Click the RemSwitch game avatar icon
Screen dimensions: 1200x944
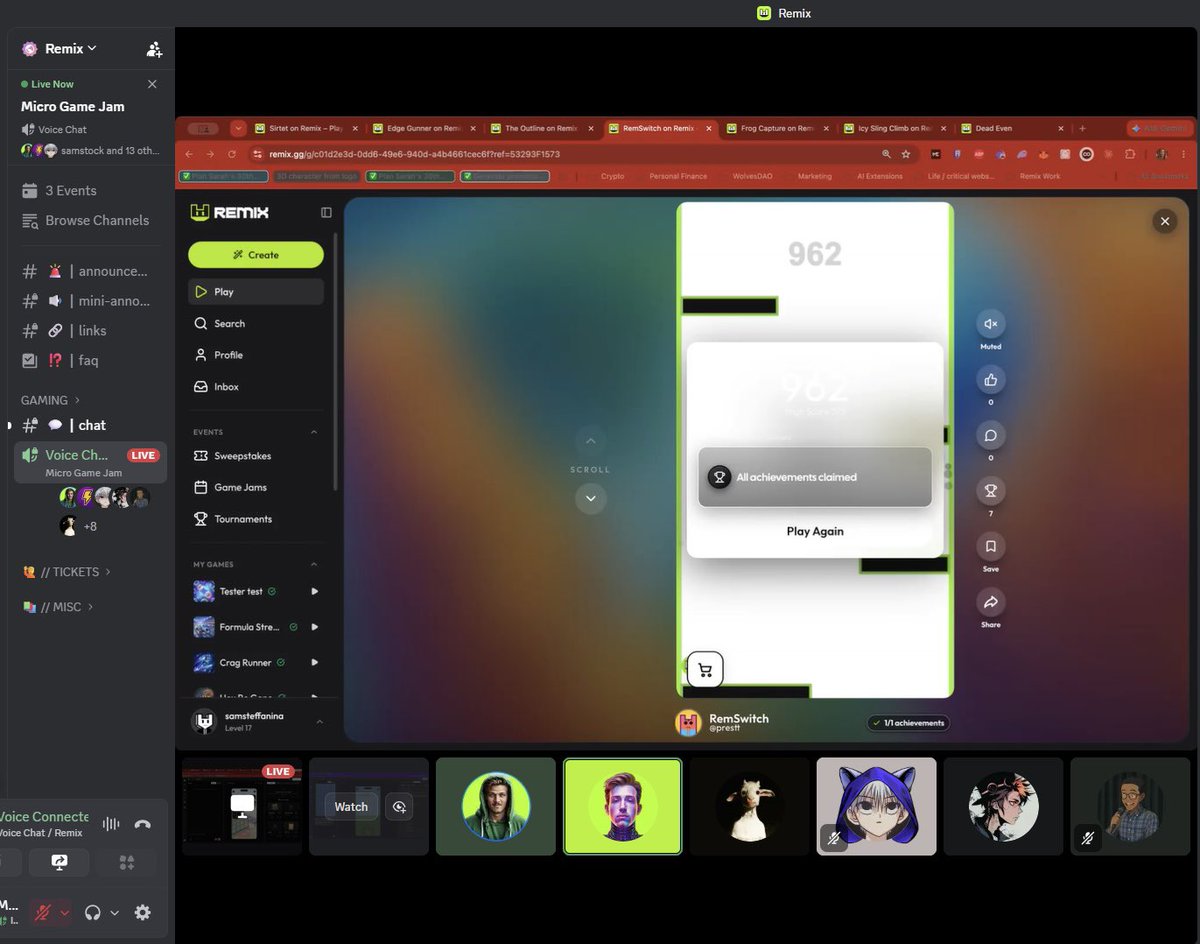click(688, 723)
